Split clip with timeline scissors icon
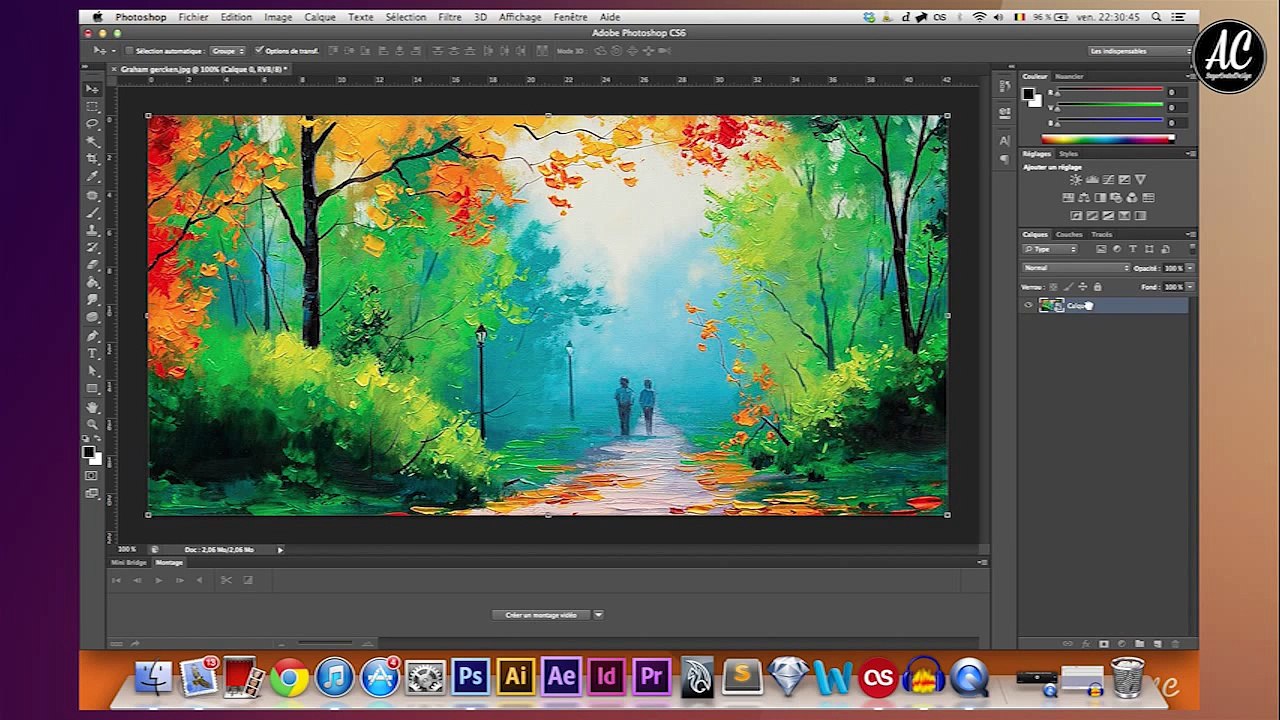 [x=226, y=580]
